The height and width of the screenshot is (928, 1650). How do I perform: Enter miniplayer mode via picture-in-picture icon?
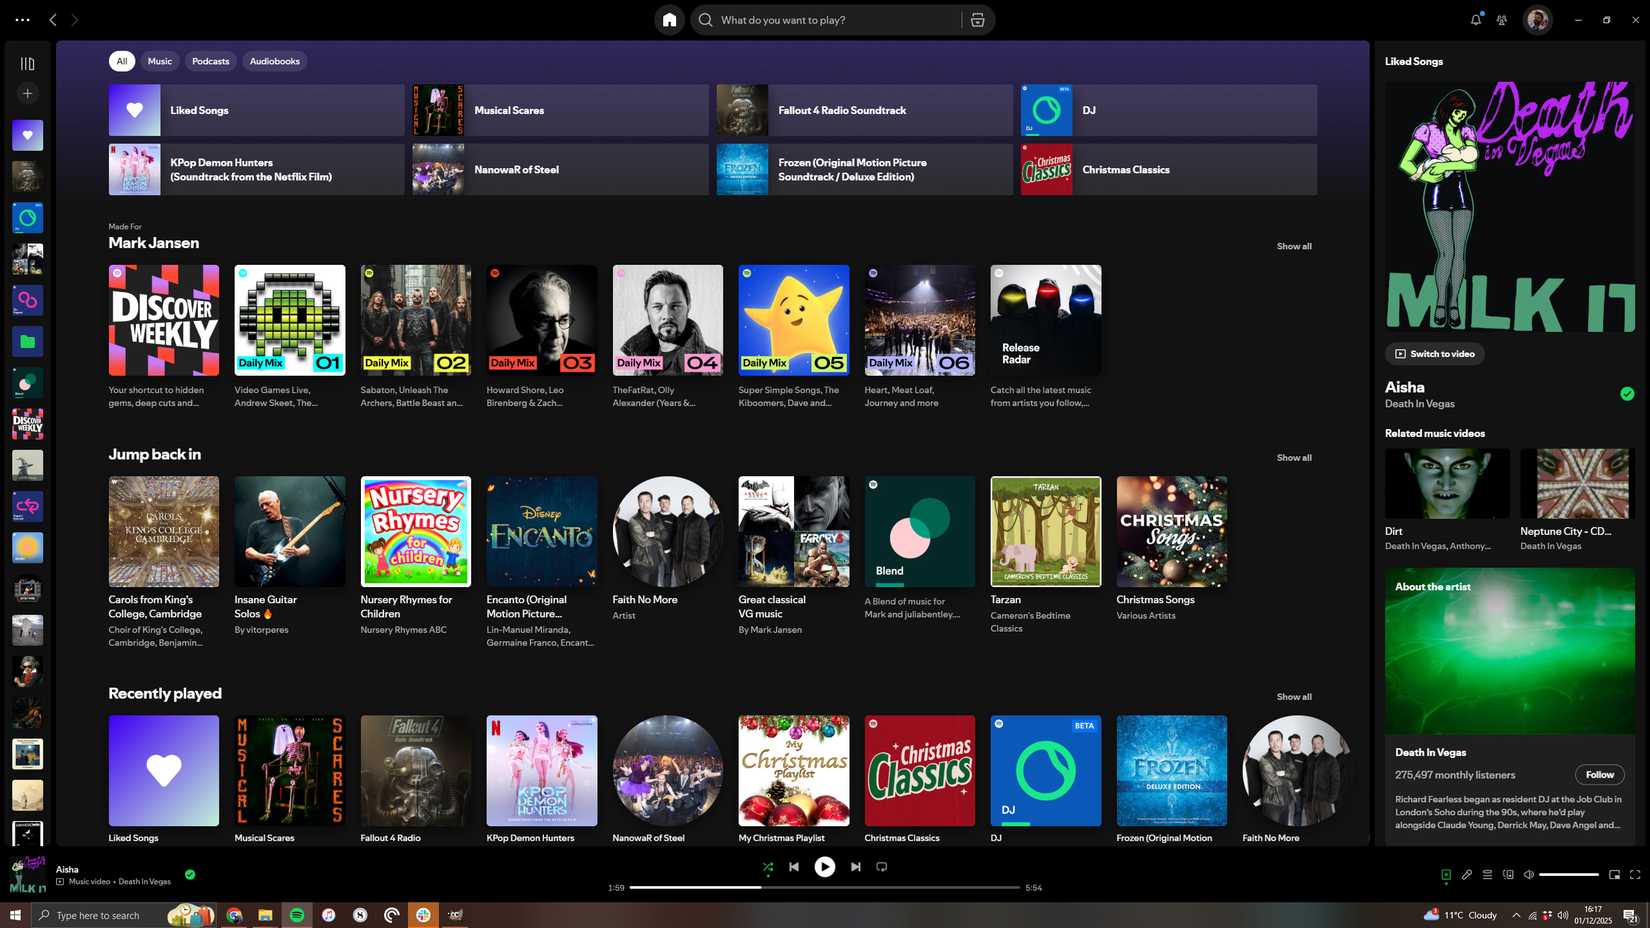pyautogui.click(x=1613, y=874)
